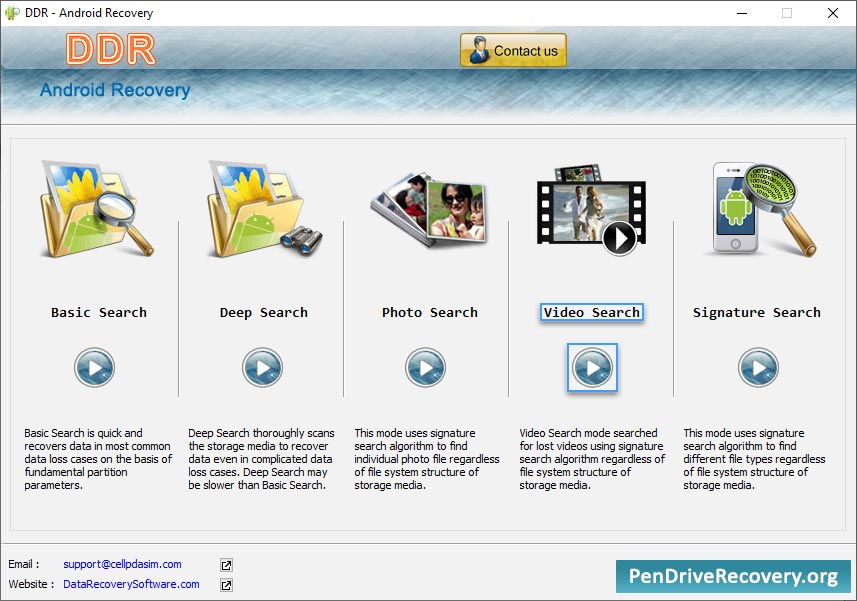Start Signature Search with its play button
The image size is (857, 601).
[758, 368]
